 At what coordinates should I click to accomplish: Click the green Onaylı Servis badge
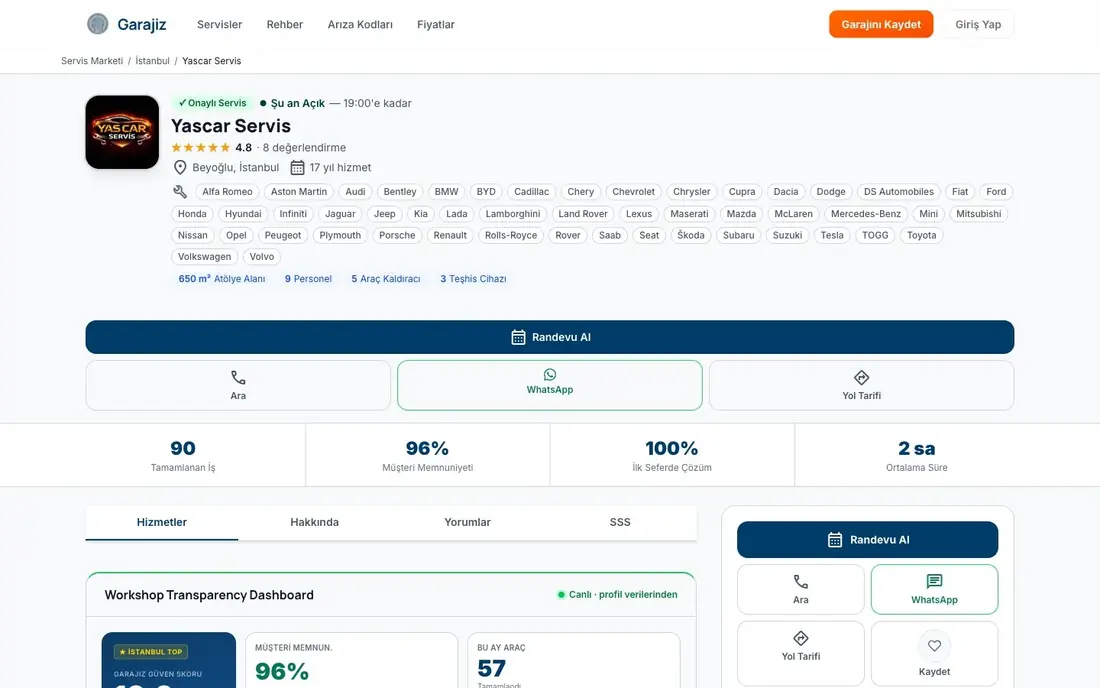click(212, 103)
